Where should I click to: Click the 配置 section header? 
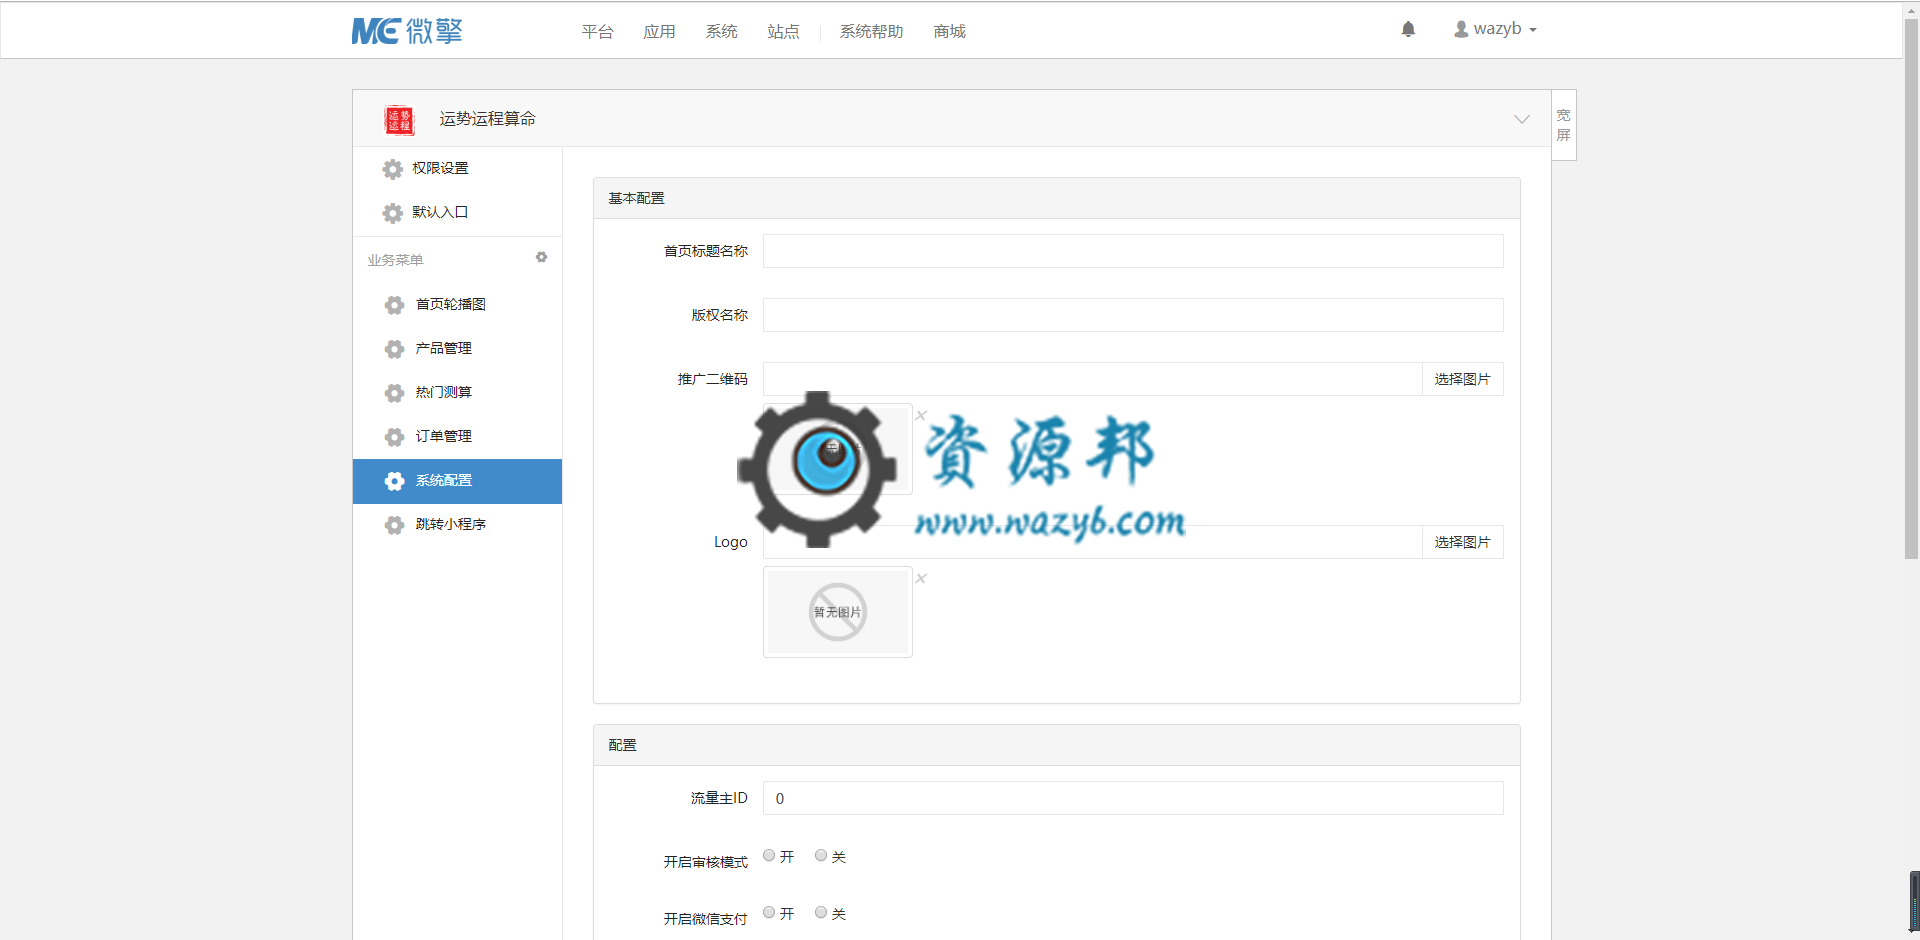tap(1057, 745)
